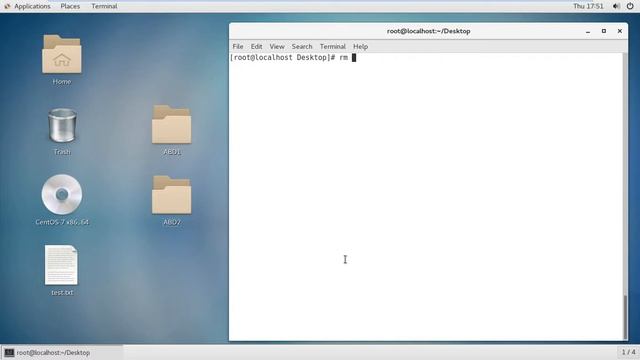Open the terminal File menu
This screenshot has height=360, width=640.
pos(238,47)
